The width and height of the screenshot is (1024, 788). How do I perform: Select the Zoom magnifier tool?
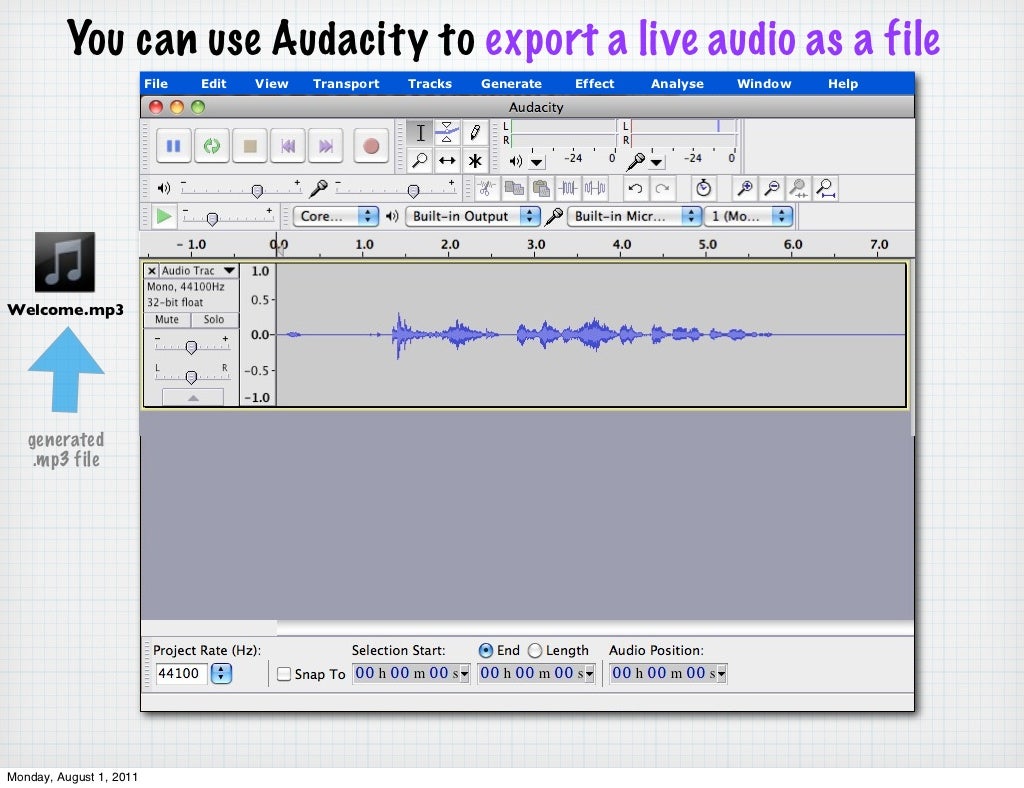coord(420,160)
